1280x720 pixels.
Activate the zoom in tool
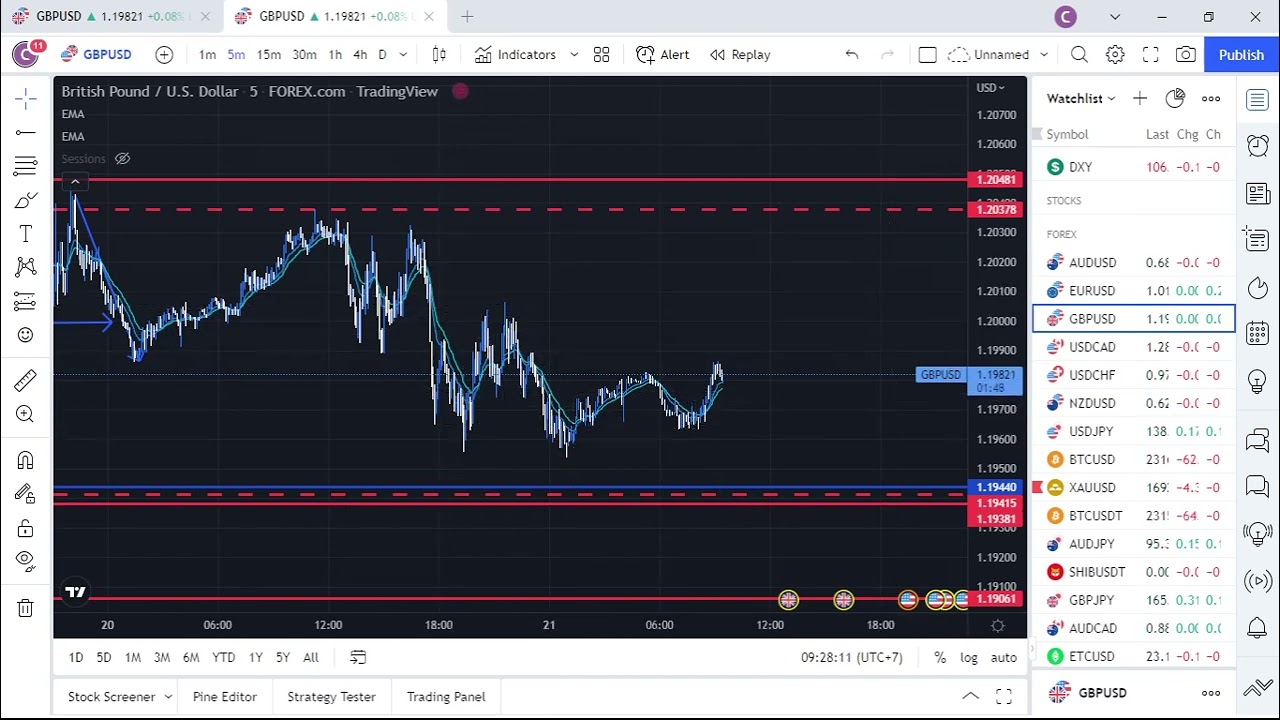[x=26, y=414]
